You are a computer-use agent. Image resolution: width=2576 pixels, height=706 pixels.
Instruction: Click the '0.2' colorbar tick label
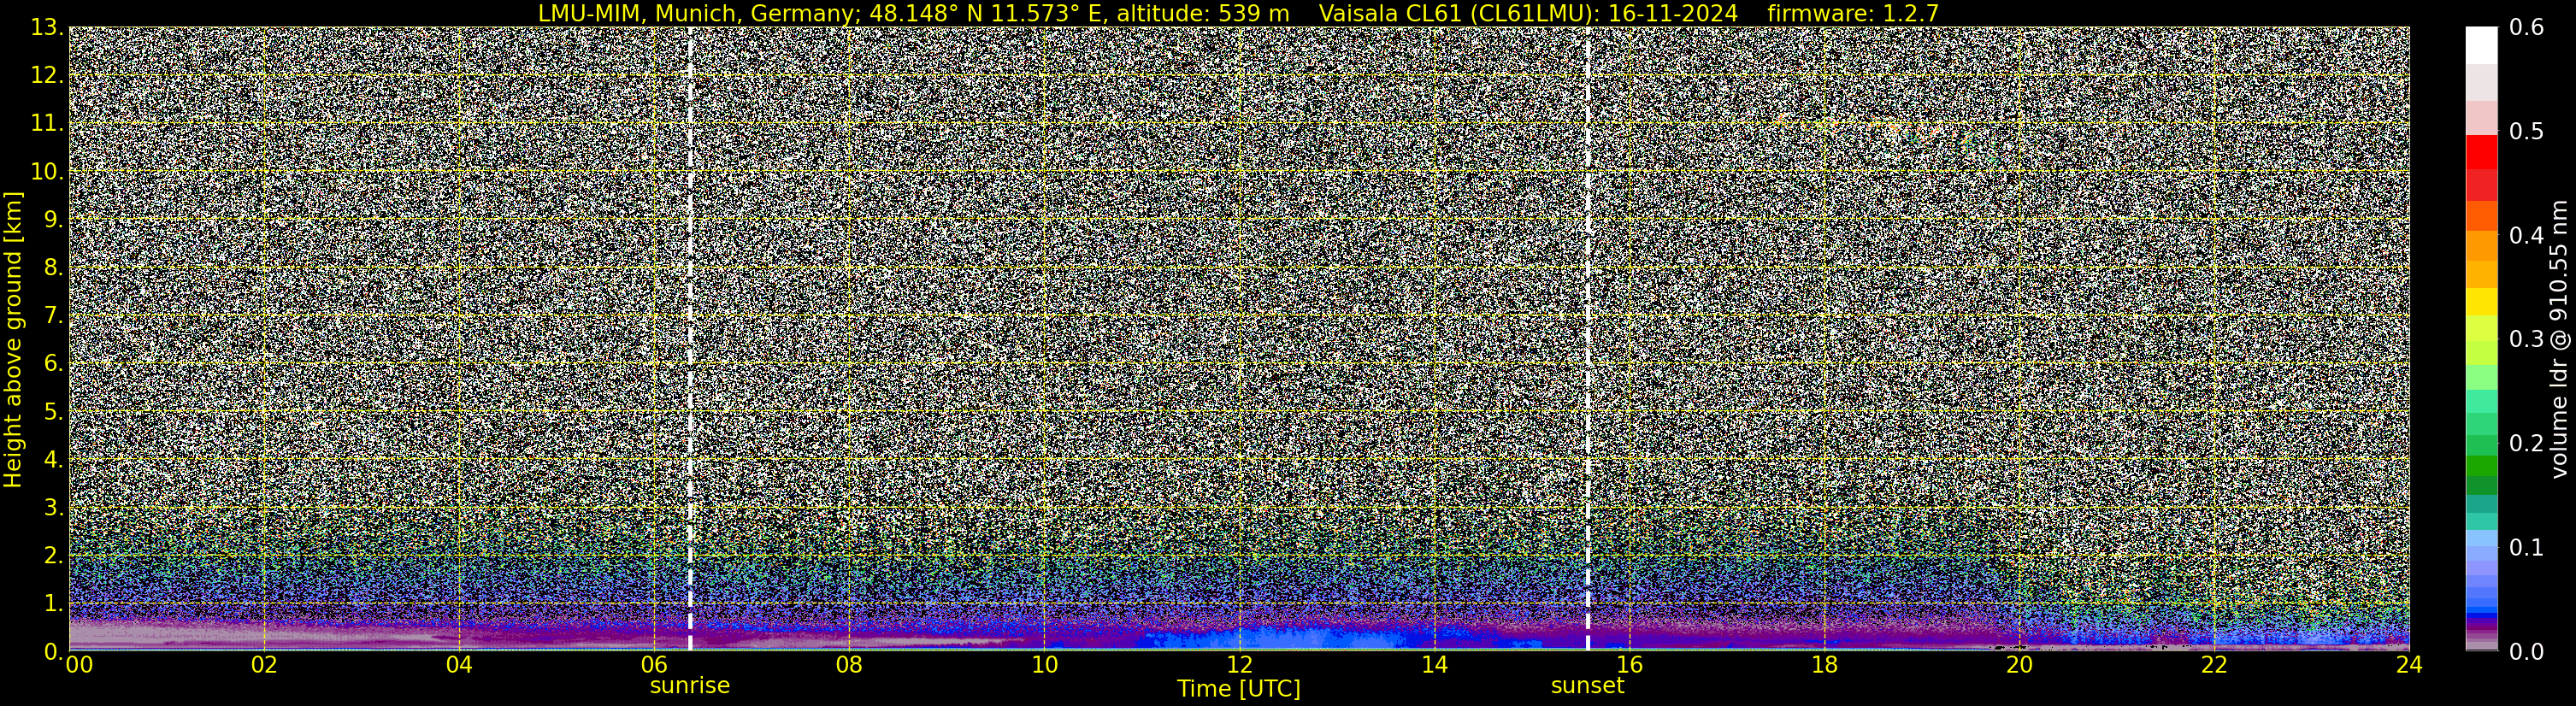2527,443
